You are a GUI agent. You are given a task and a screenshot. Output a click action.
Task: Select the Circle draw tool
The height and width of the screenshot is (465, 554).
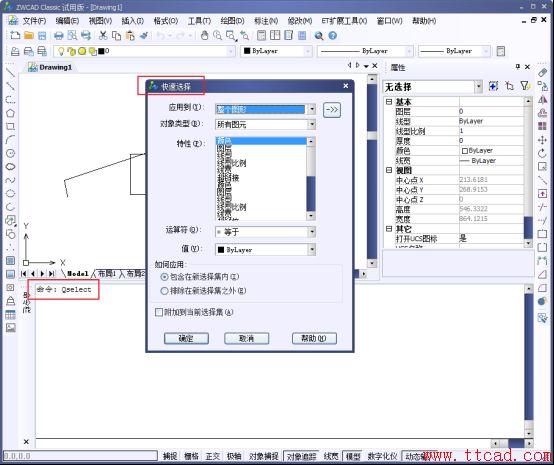11,153
